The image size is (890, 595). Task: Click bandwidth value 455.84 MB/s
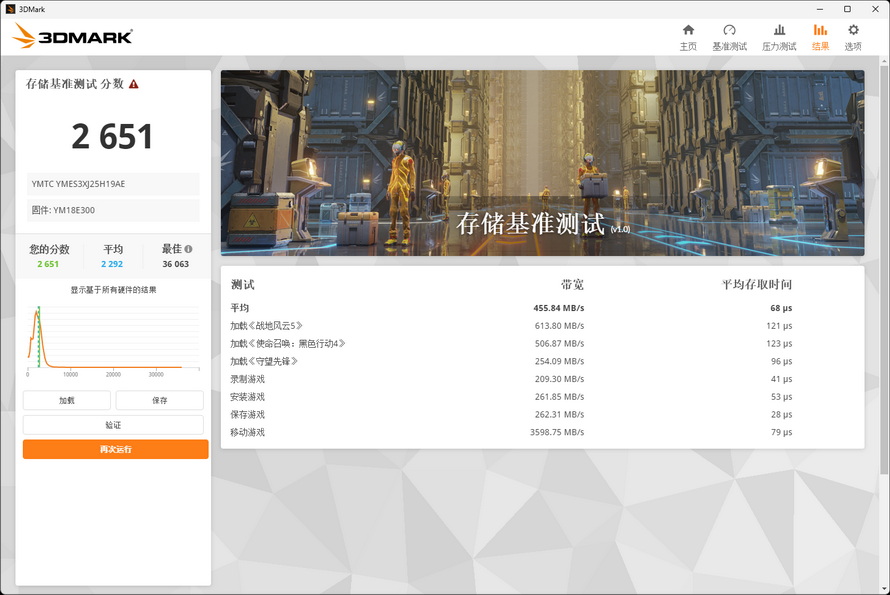coord(559,308)
